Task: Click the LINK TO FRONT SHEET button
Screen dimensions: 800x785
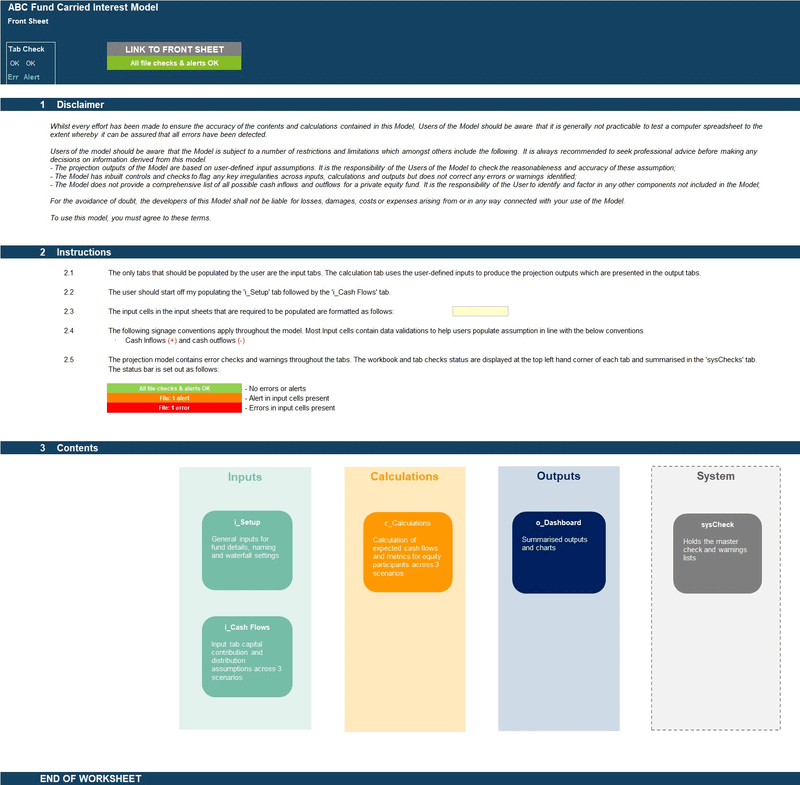Action: coord(174,49)
